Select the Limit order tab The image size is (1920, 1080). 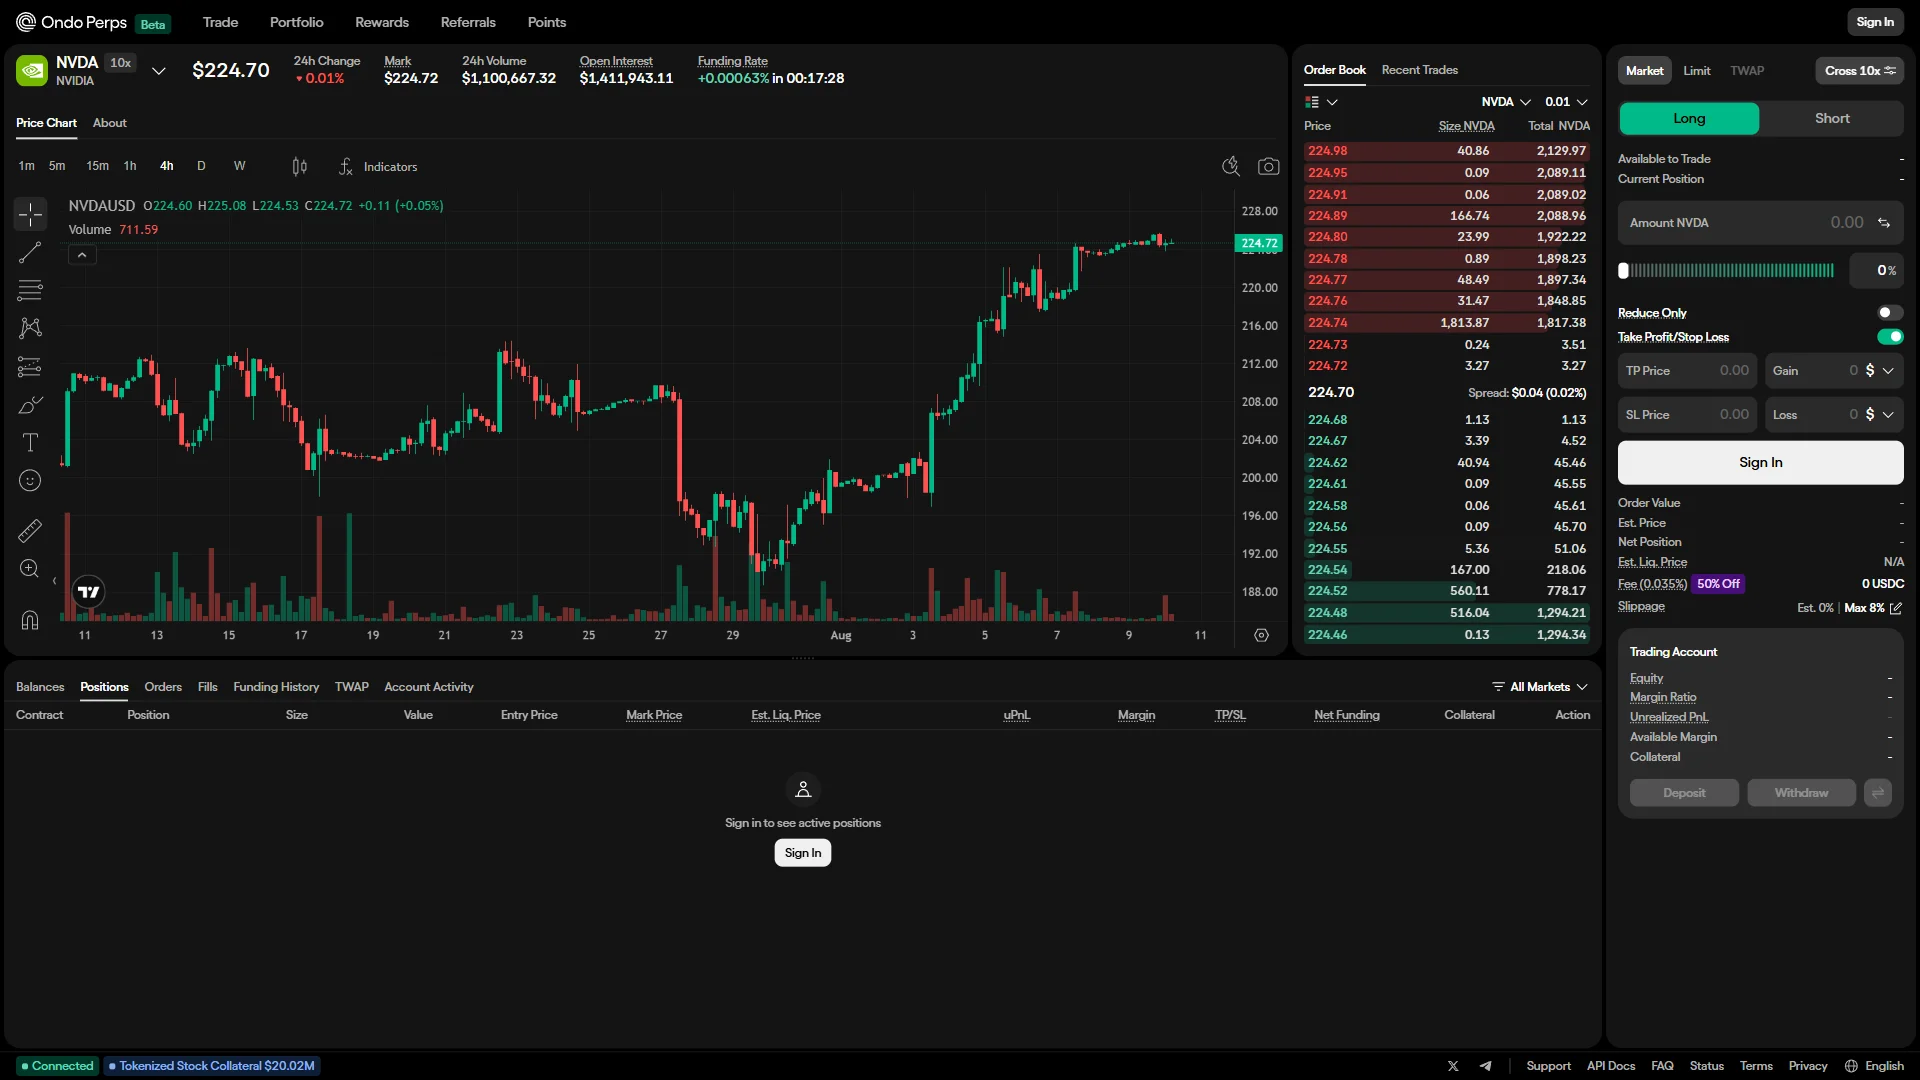(1696, 71)
